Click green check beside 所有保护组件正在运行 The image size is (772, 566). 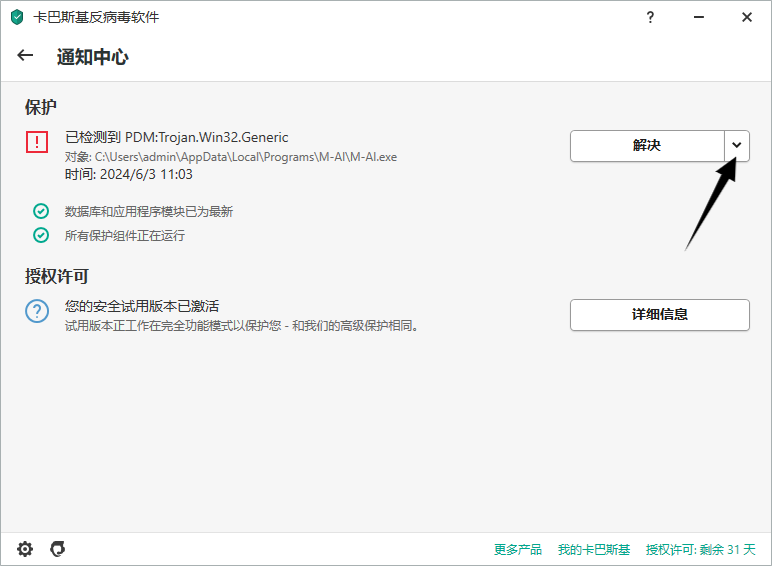pos(41,235)
